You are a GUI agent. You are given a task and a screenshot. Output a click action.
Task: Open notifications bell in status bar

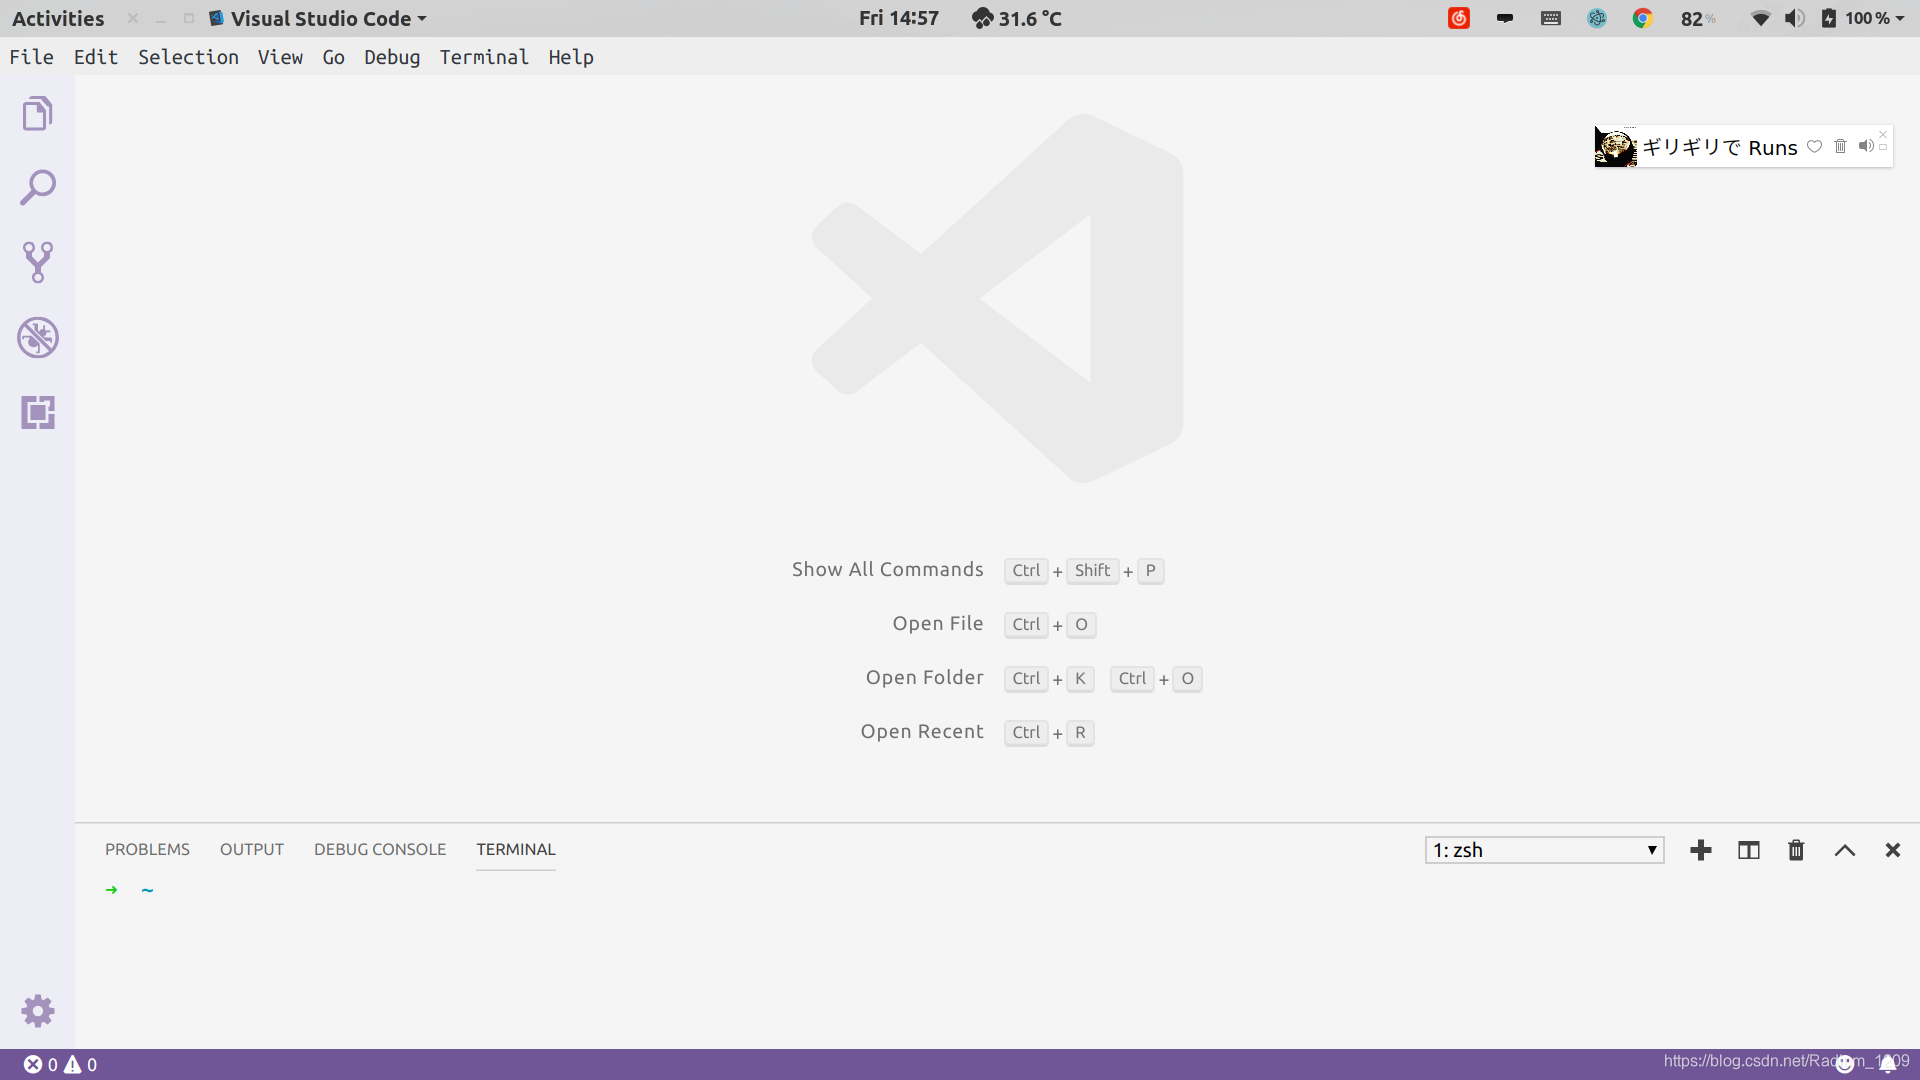(x=1888, y=1065)
